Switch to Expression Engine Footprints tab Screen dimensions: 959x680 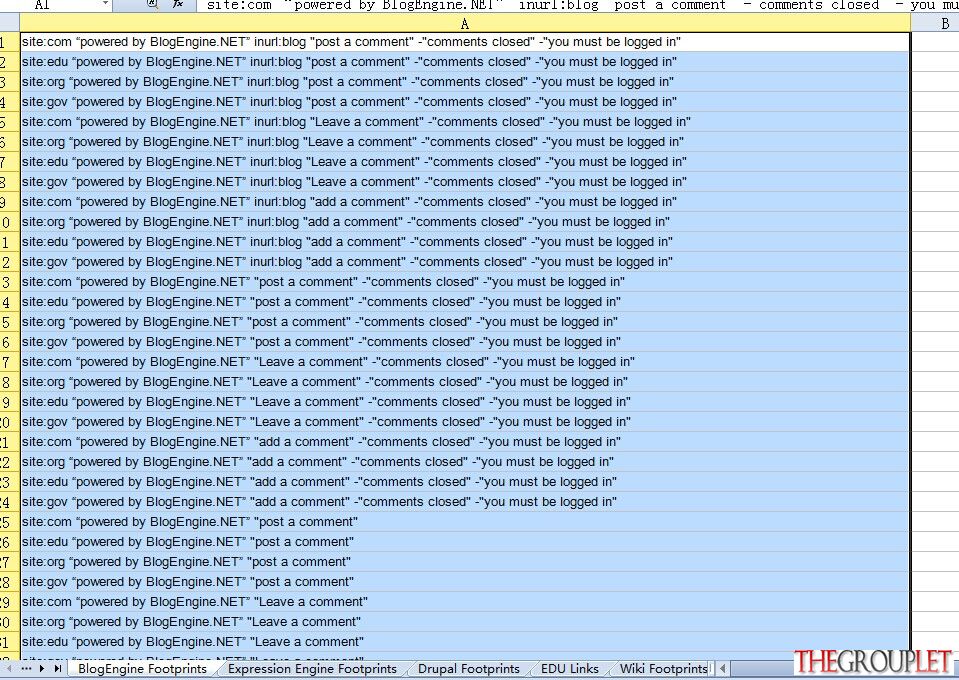(x=312, y=669)
